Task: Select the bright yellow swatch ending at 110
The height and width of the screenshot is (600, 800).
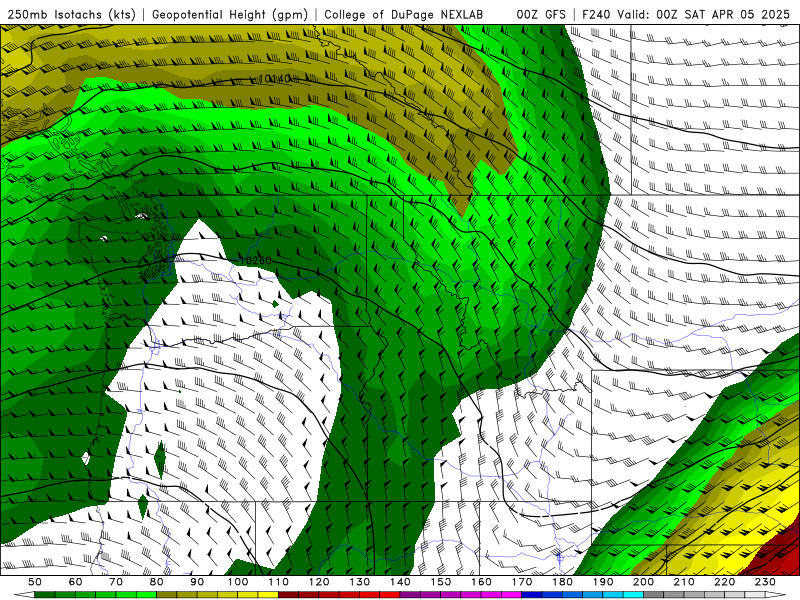Action: coord(268,595)
